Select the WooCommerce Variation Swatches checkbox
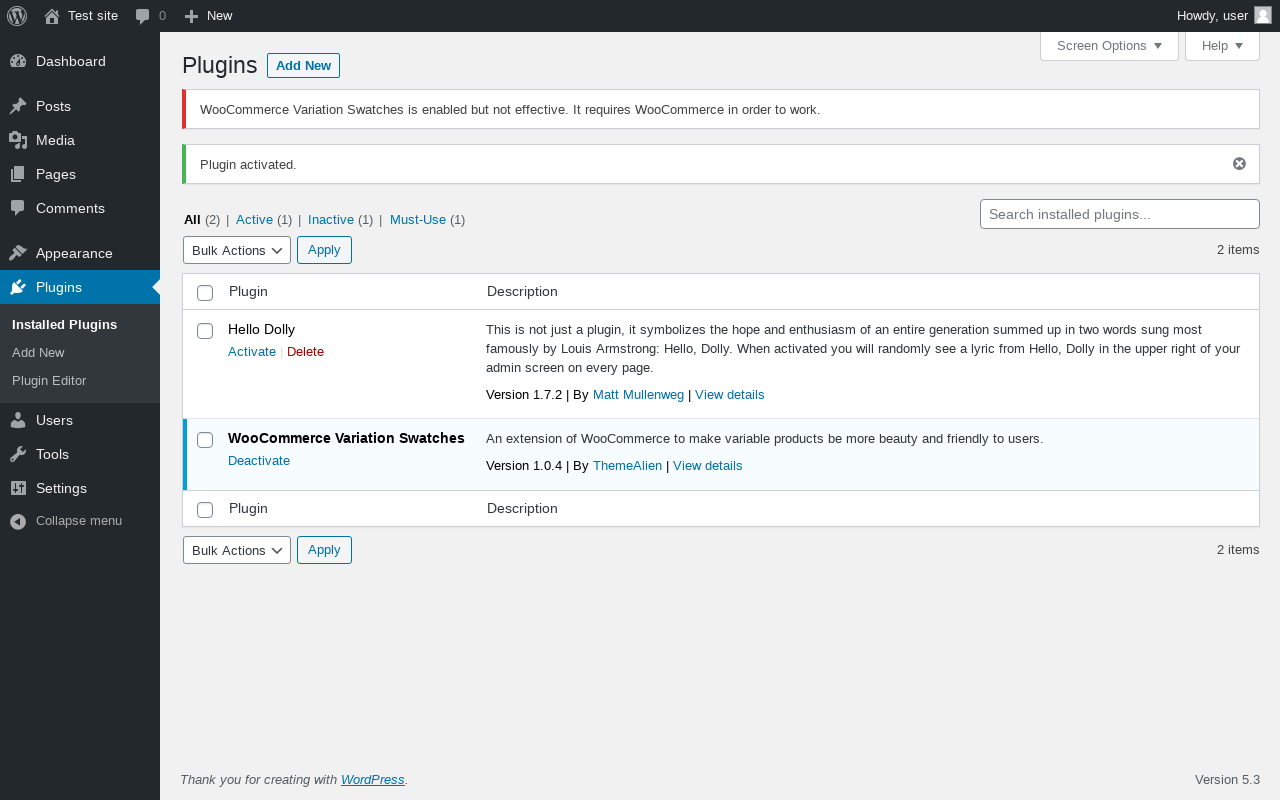The width and height of the screenshot is (1280, 800). click(205, 440)
